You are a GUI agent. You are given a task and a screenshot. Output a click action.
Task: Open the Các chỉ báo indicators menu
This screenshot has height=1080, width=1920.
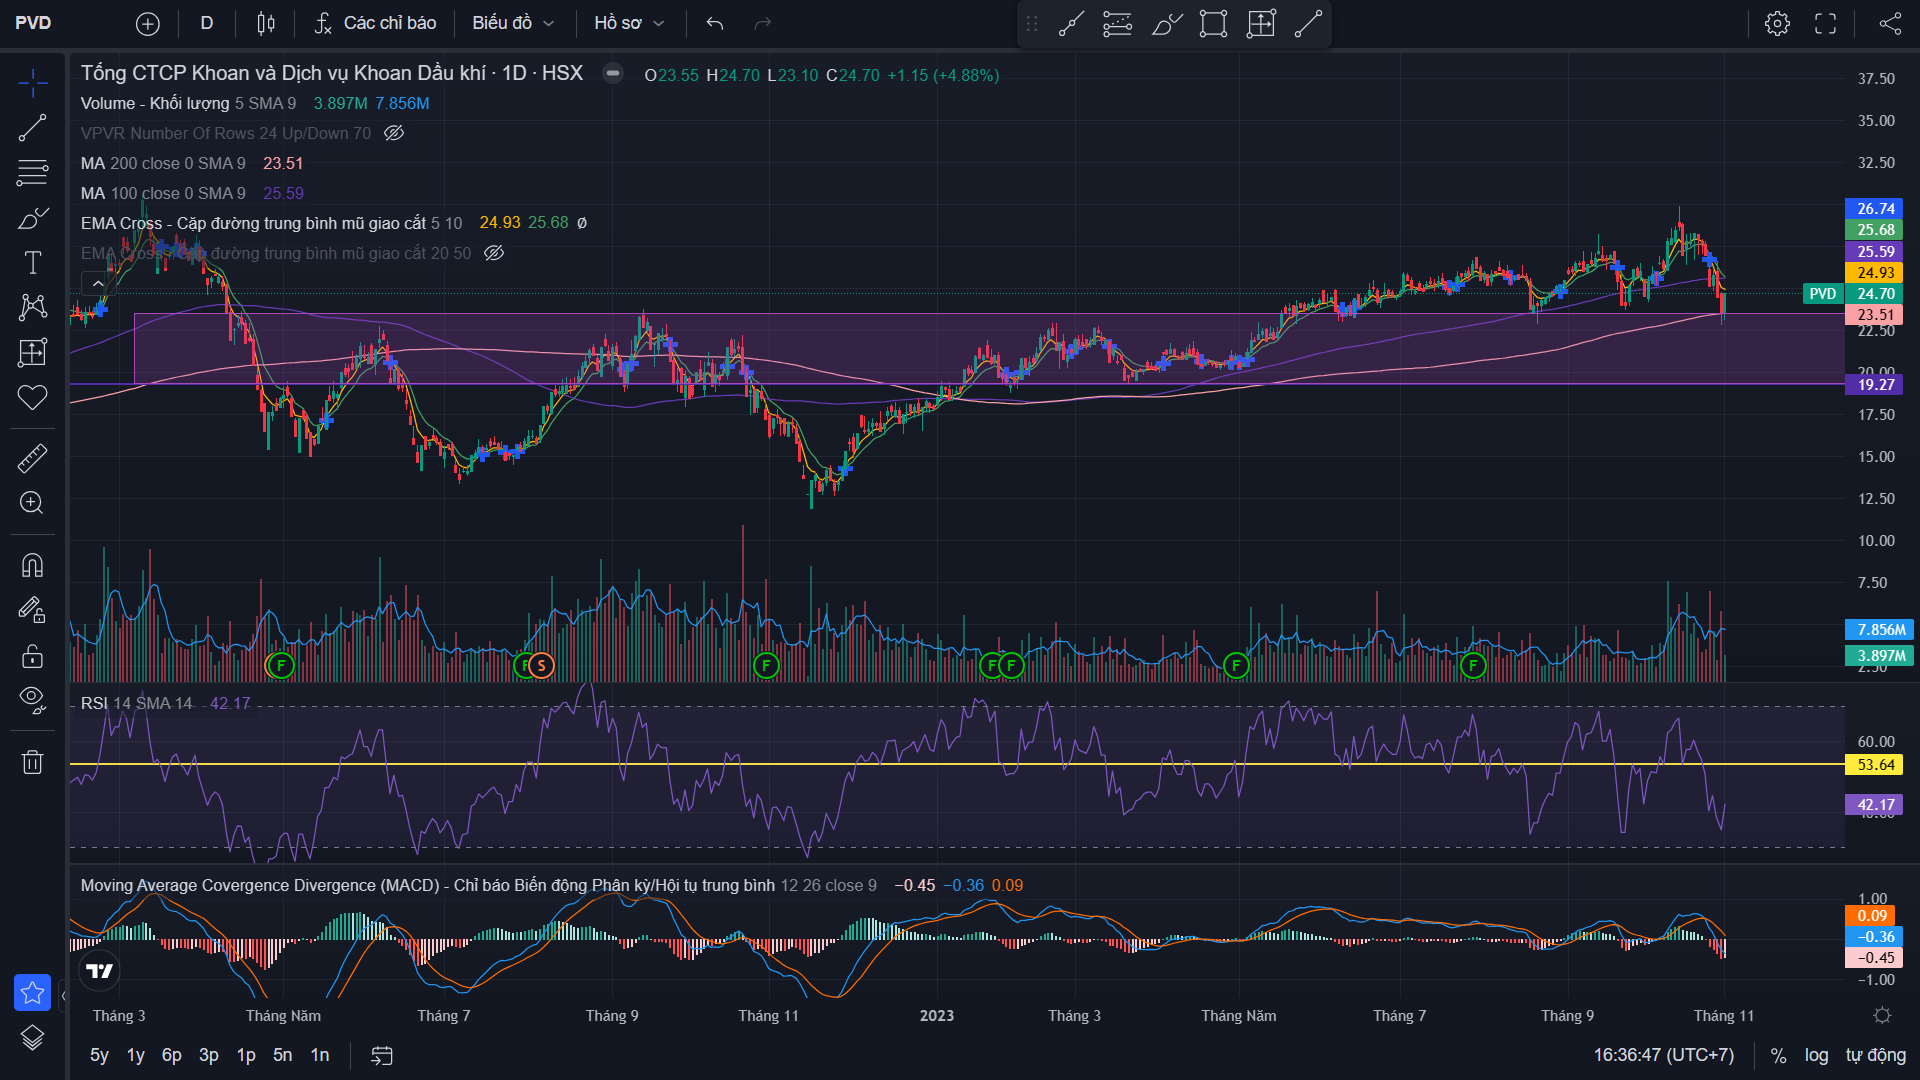point(375,23)
